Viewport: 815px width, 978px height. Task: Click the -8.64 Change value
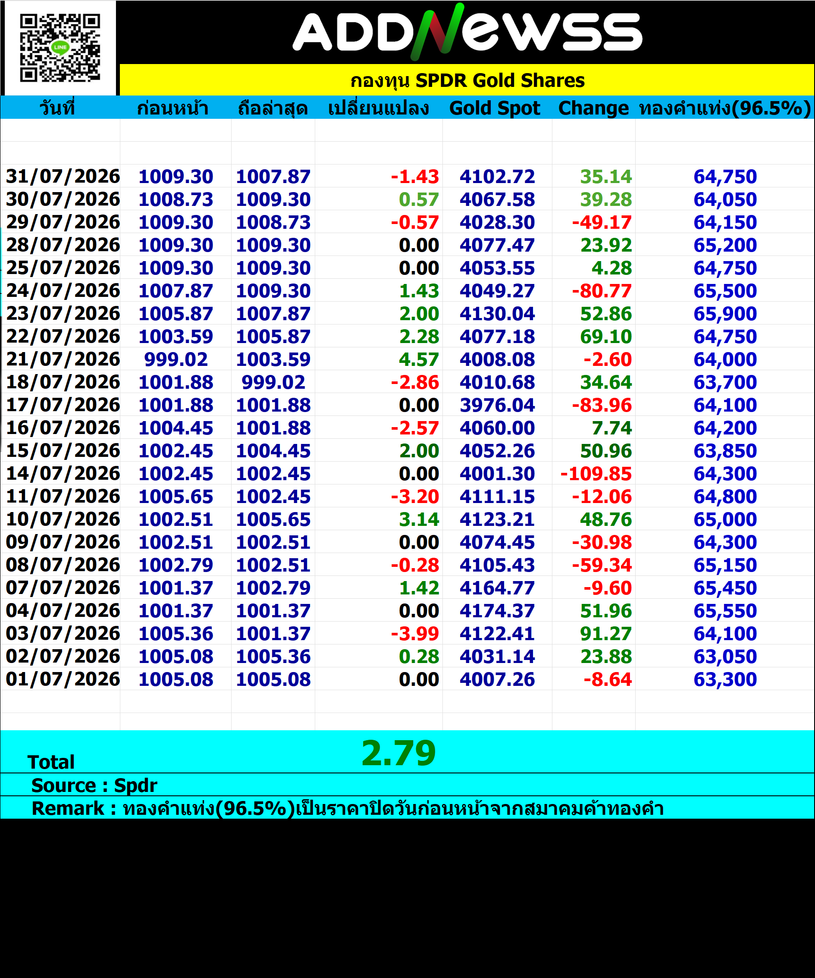click(x=607, y=679)
